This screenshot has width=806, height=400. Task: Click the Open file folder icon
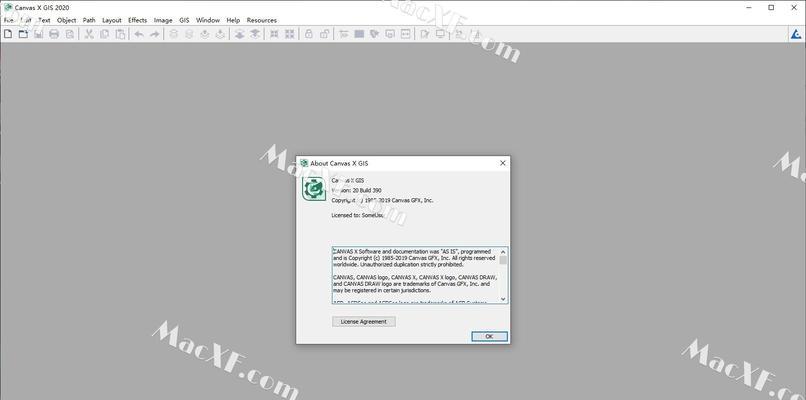23,34
